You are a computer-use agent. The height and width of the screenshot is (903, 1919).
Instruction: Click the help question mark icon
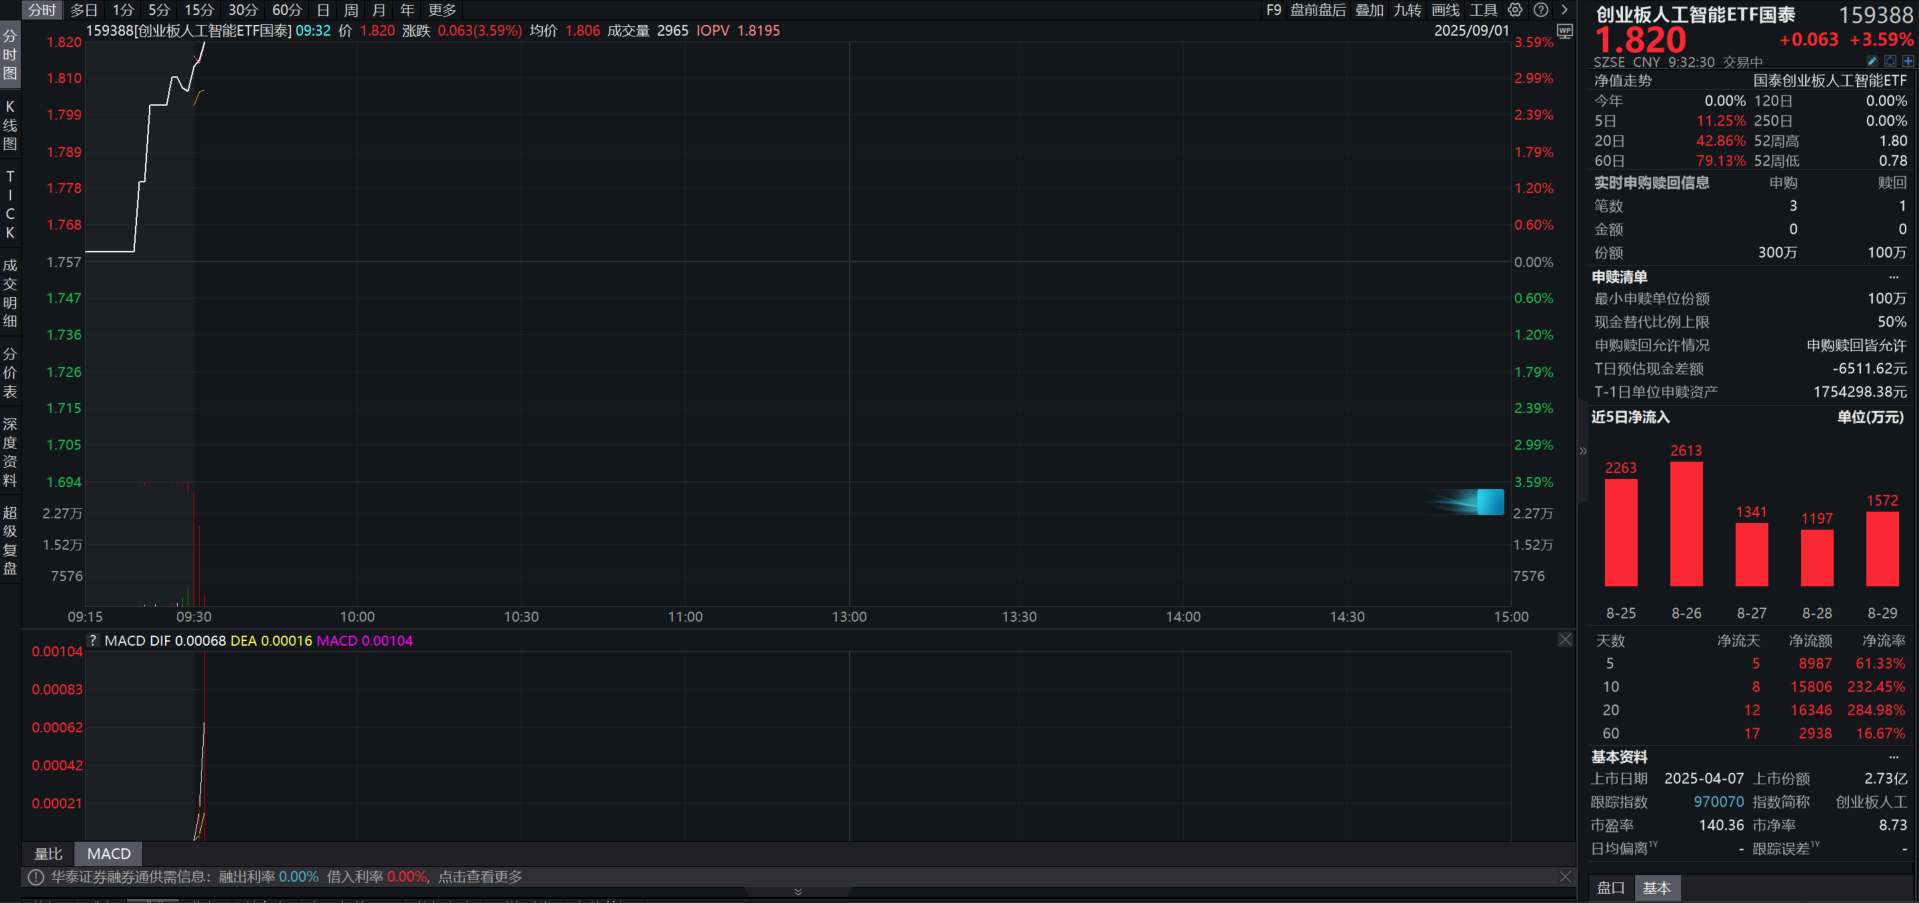[1541, 10]
